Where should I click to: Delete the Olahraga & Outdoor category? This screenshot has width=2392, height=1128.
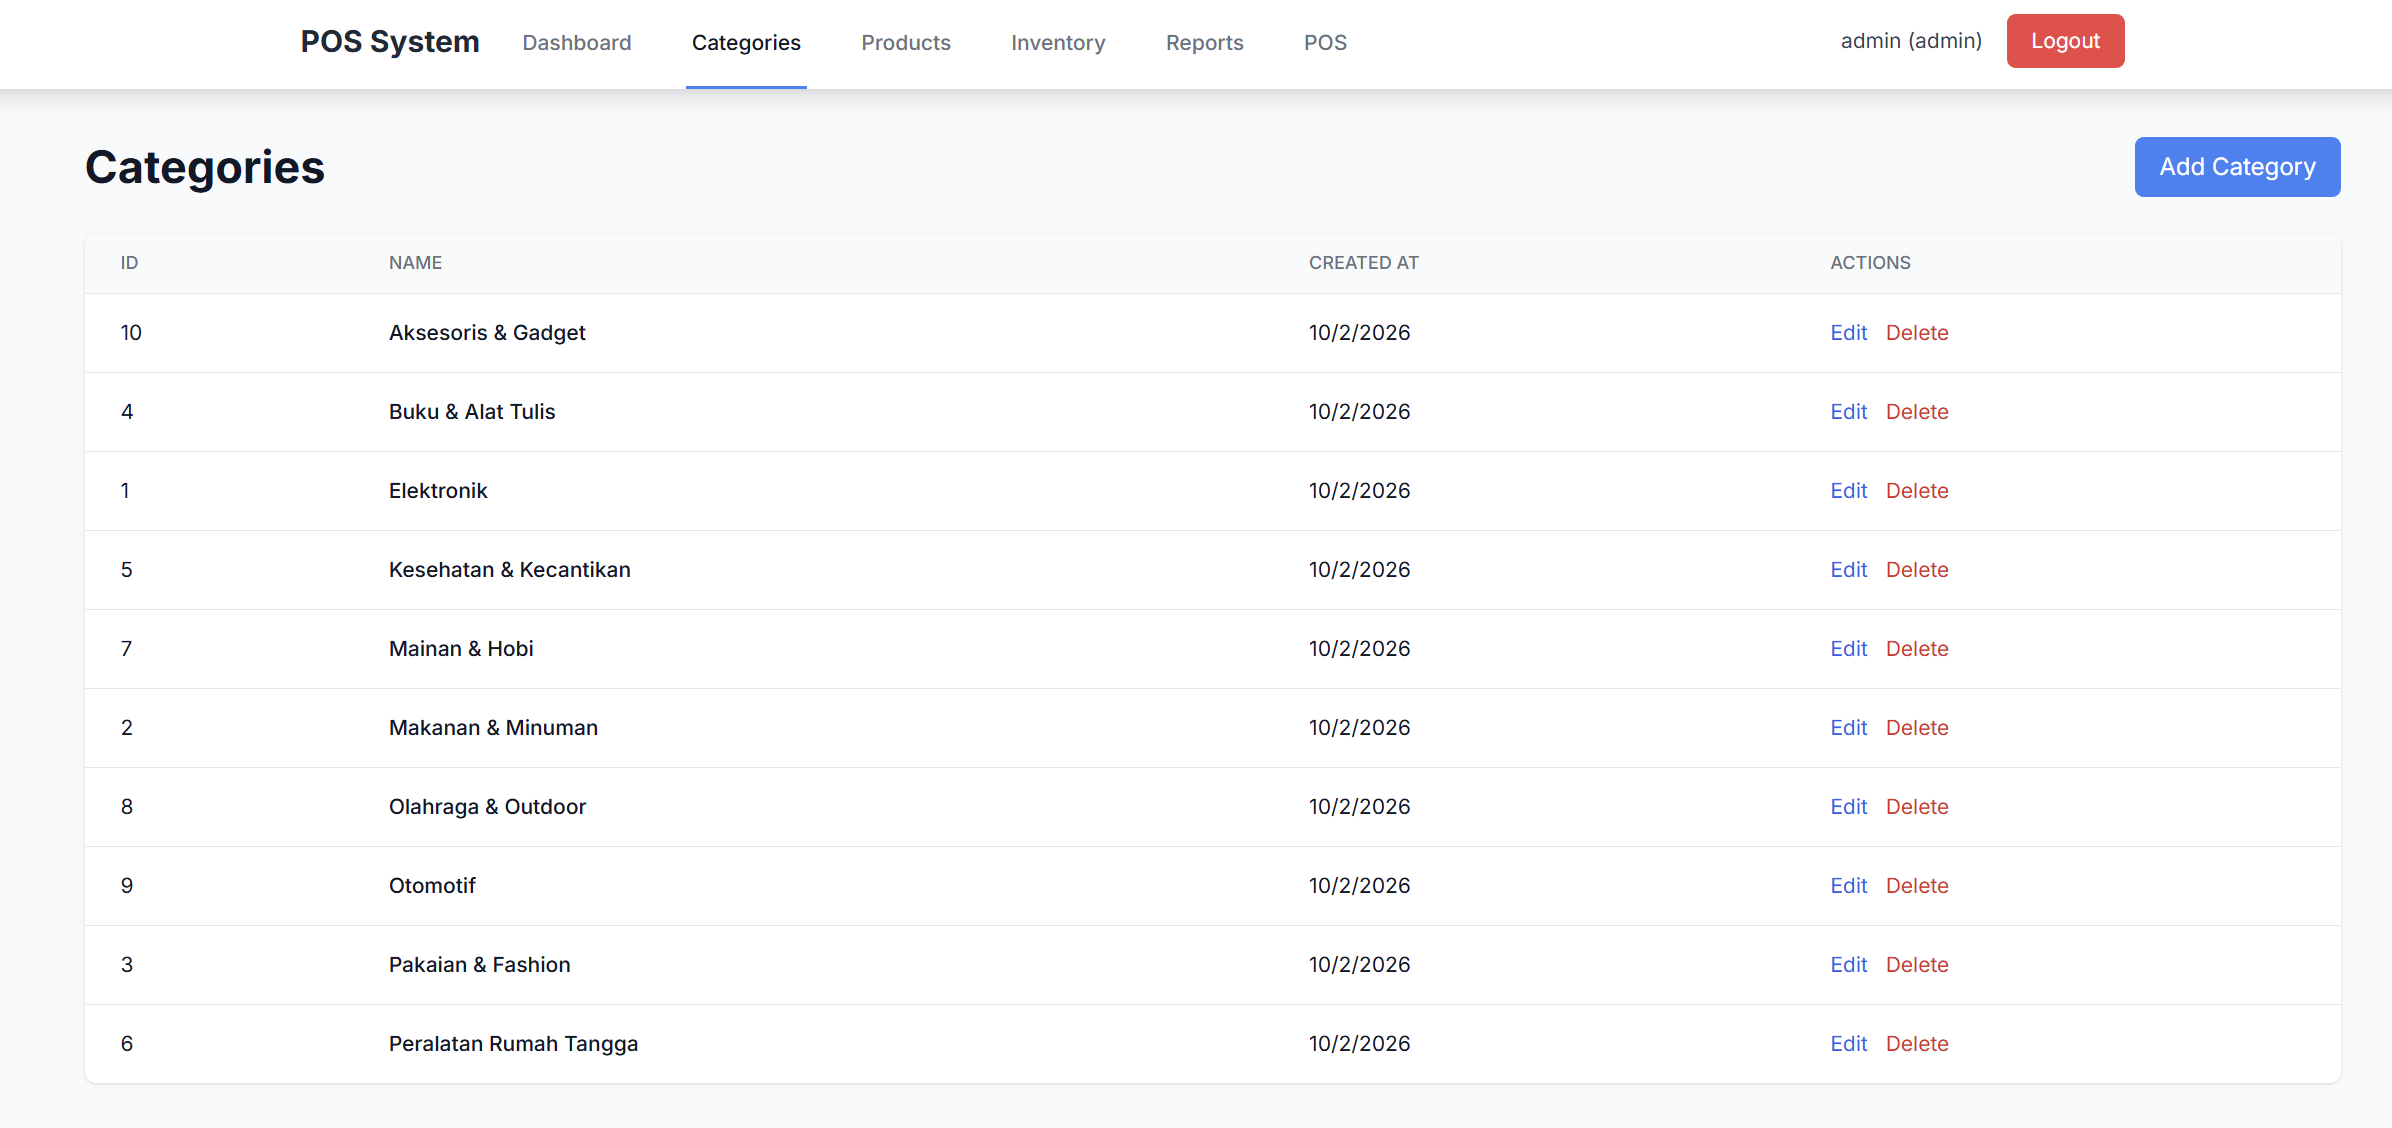tap(1917, 807)
